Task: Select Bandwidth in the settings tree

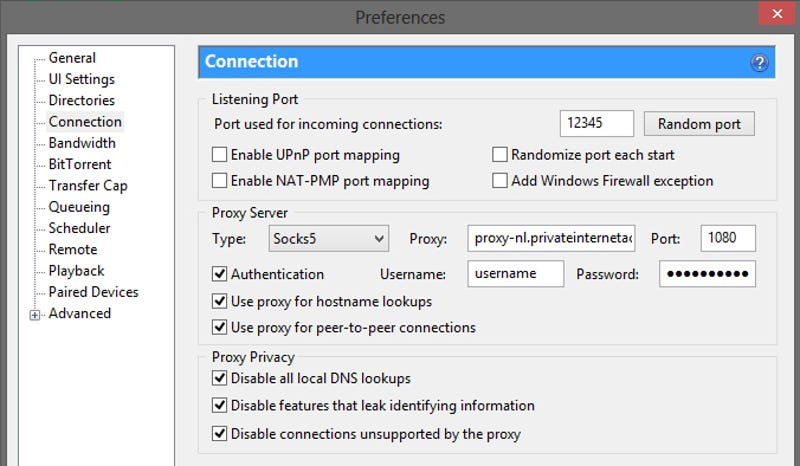Action: pyautogui.click(x=82, y=143)
